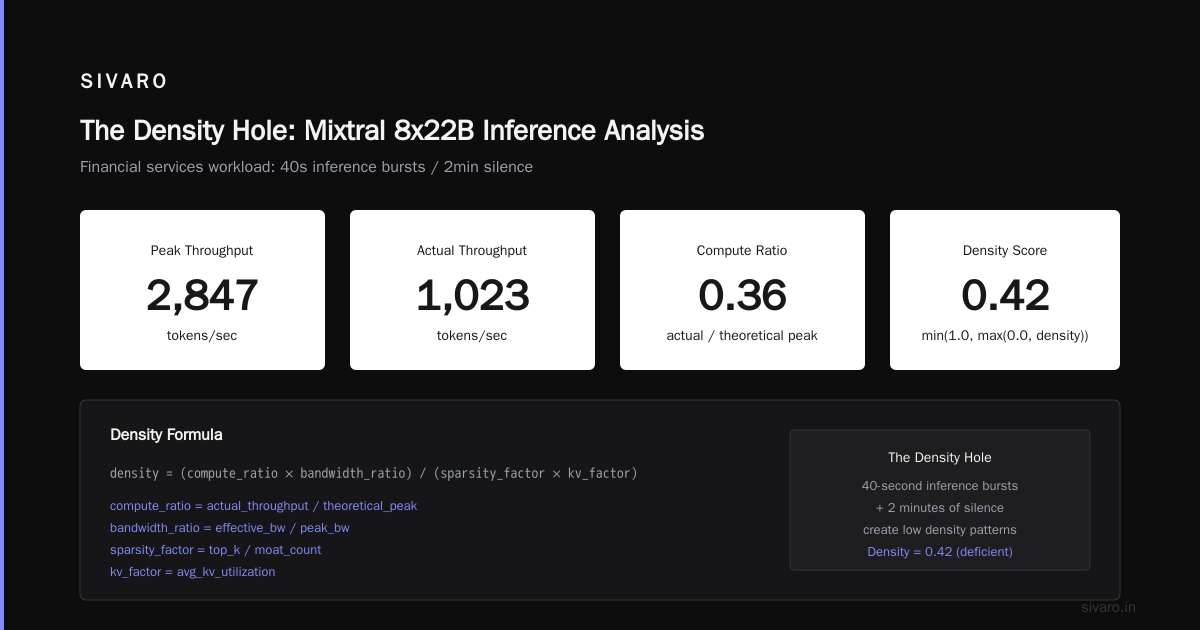Click the 1,023 throughput number

point(472,295)
